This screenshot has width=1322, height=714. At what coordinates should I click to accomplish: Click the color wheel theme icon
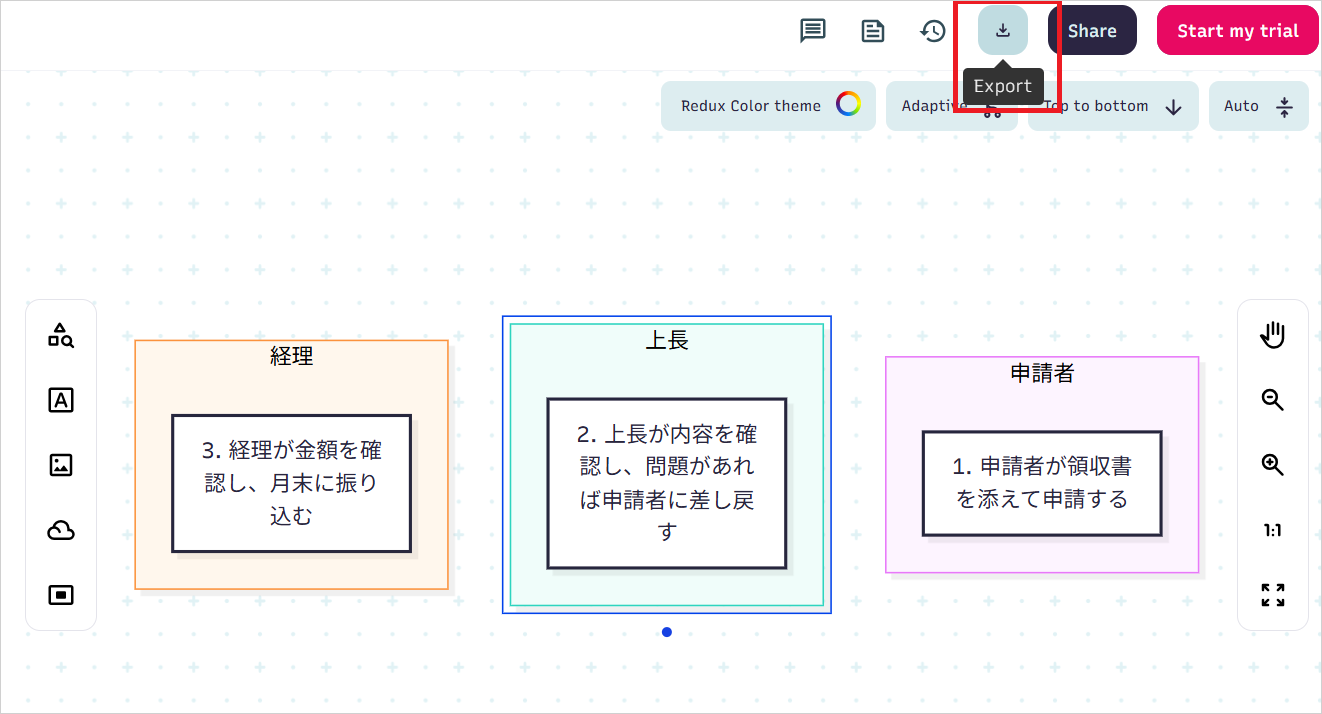[x=848, y=104]
